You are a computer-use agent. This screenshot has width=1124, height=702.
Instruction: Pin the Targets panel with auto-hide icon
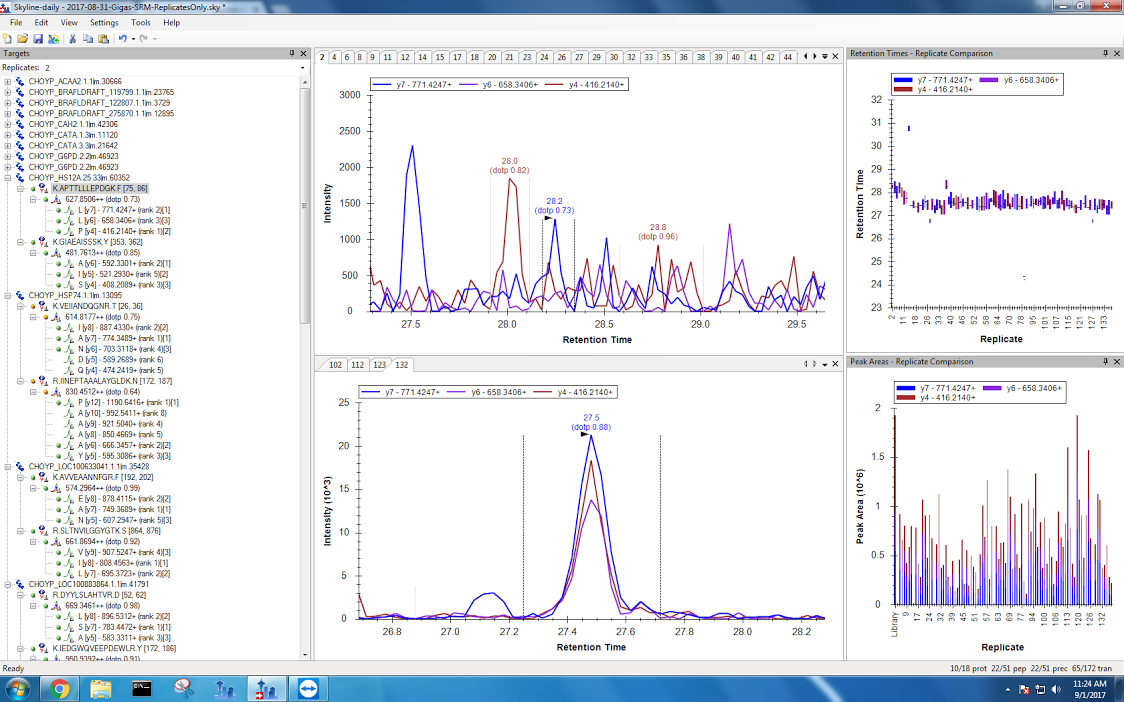click(292, 53)
